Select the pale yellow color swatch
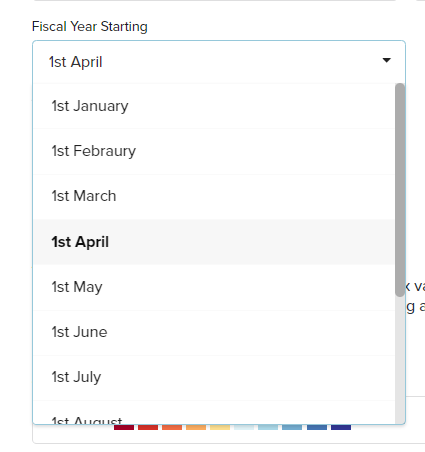Image resolution: width=425 pixels, height=452 pixels. 220,427
